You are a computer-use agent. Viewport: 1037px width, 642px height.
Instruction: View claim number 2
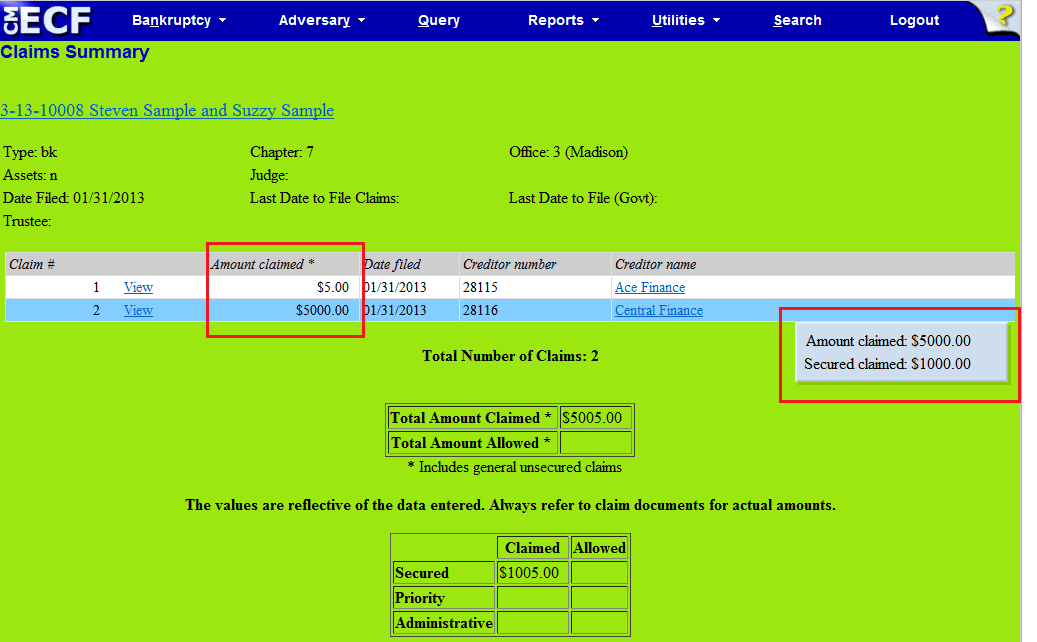tap(138, 310)
